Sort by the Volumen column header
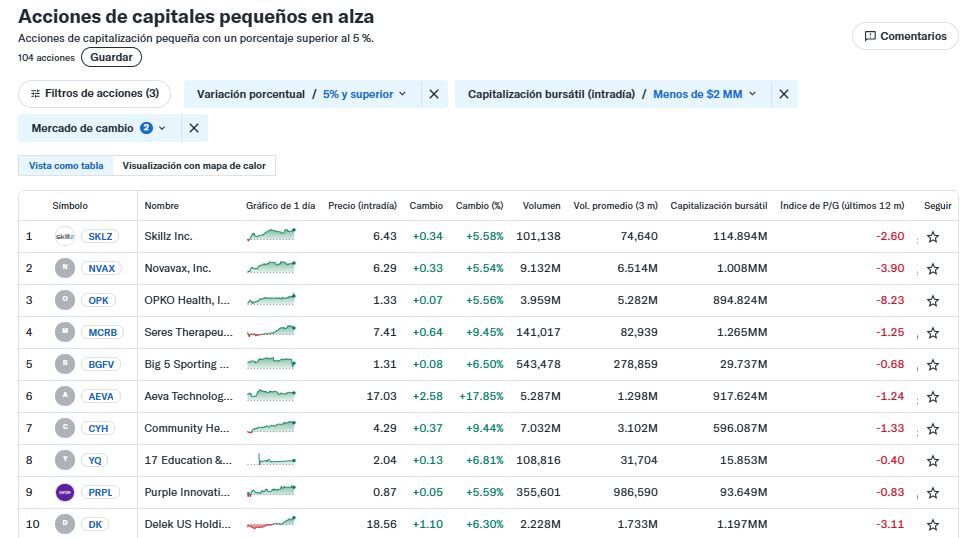 click(x=541, y=206)
